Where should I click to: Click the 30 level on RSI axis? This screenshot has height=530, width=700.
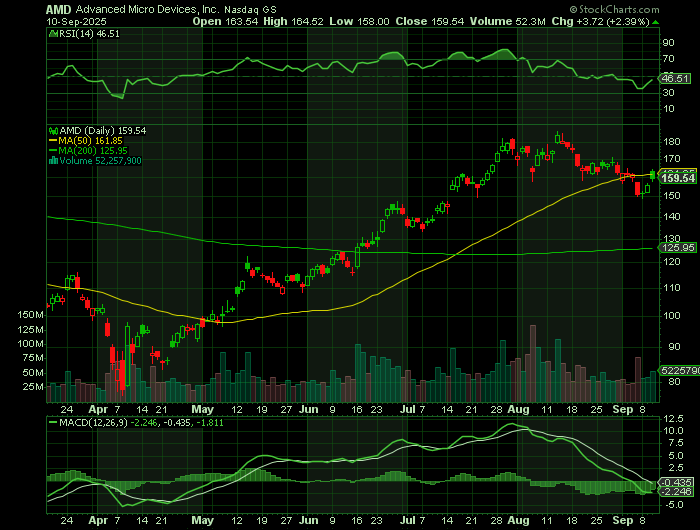(x=668, y=93)
